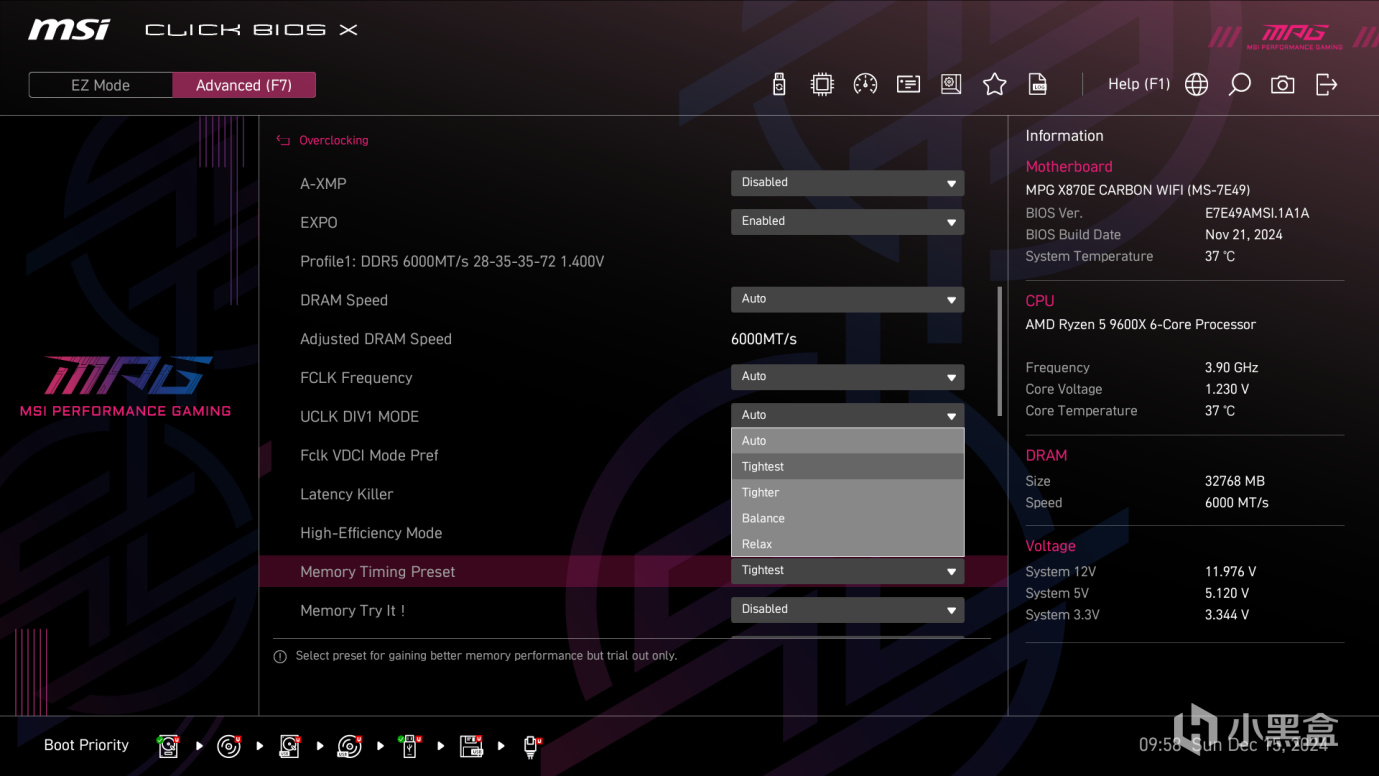This screenshot has height=776, width=1379.
Task: Click the 5.120 V System 5V reading
Action: coord(1229,594)
